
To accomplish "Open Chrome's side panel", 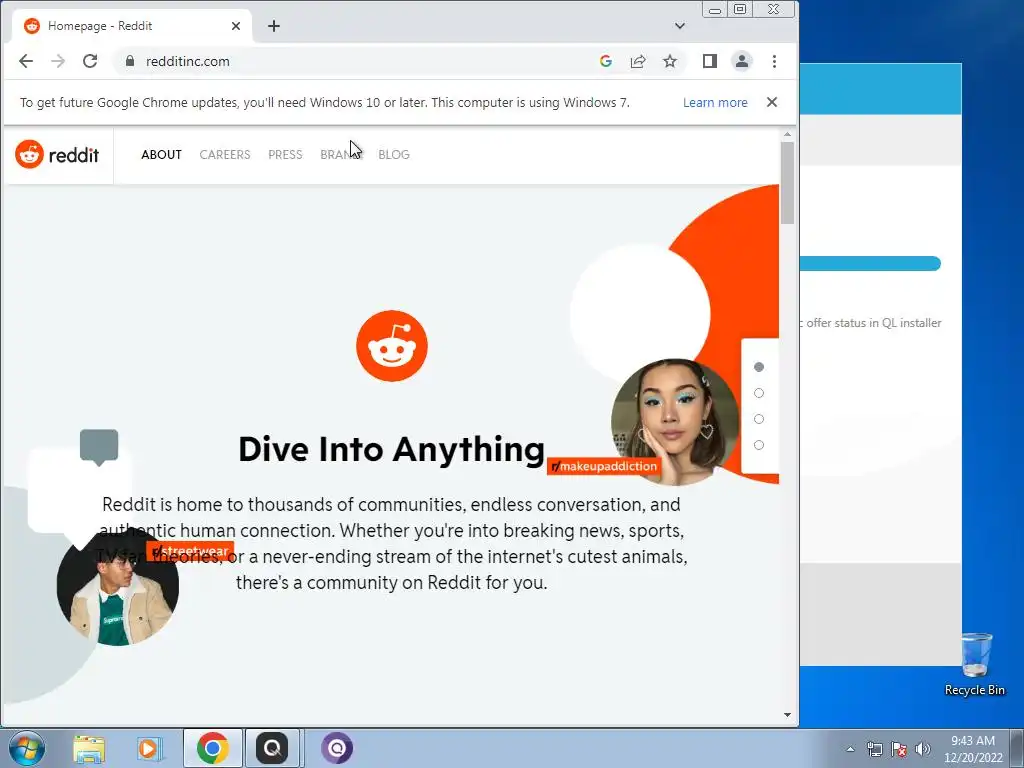I will click(710, 61).
